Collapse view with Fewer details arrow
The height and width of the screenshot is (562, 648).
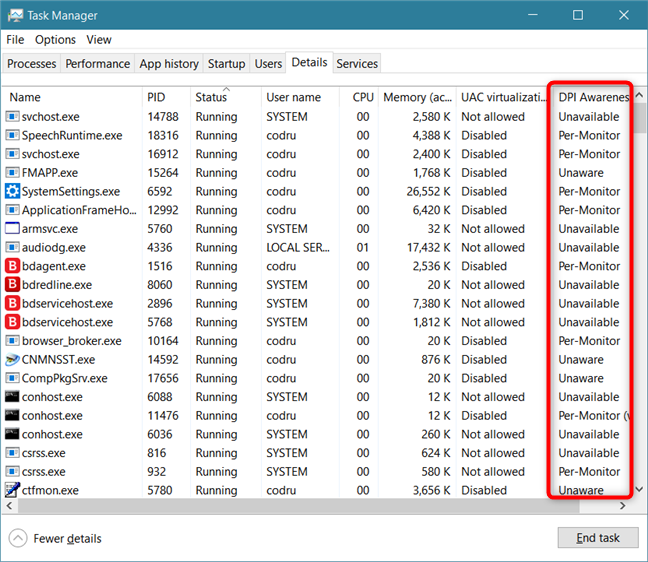coord(18,538)
